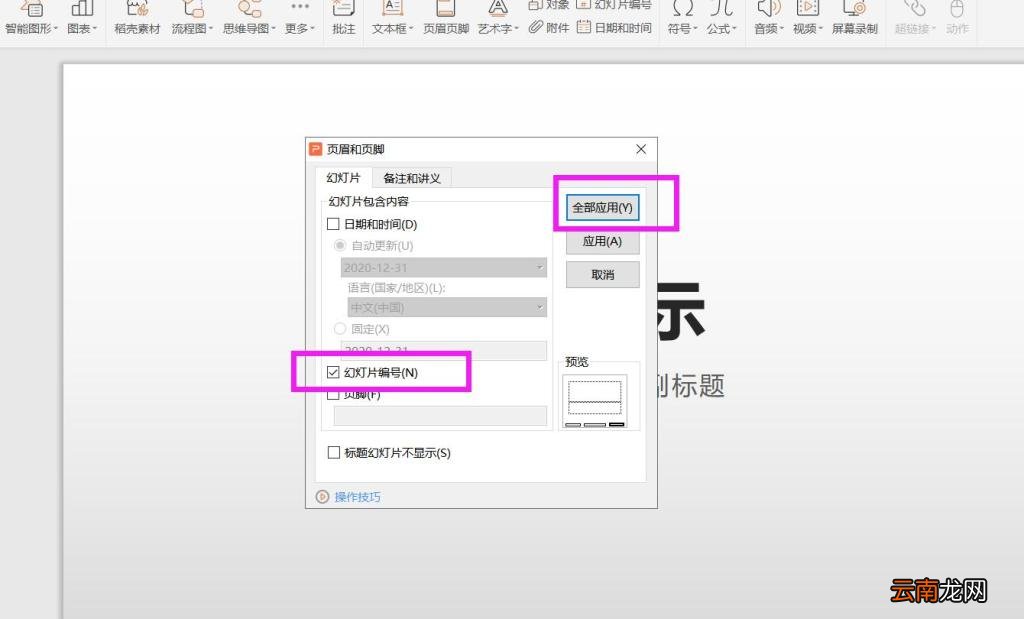Open the 思维导图 mind map tool
The width and height of the screenshot is (1024, 619).
click(x=245, y=20)
